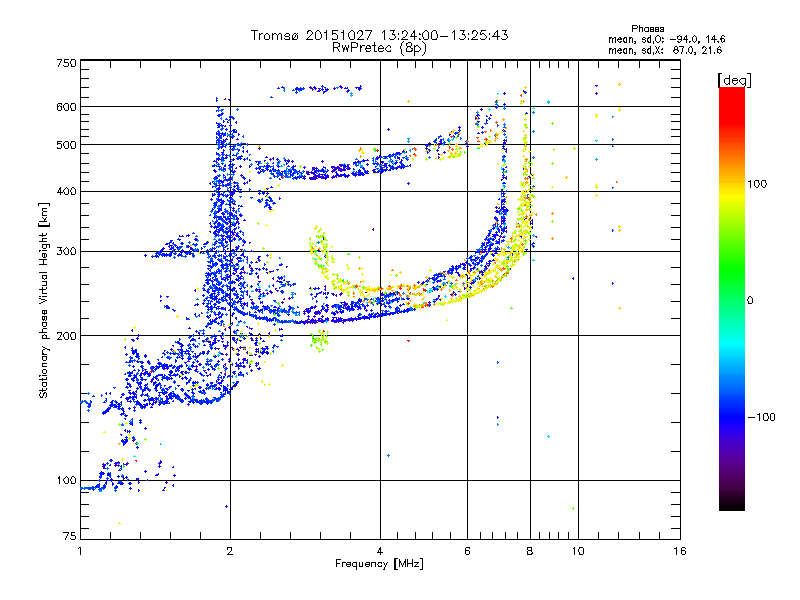Click the x-axis tick label '16'
The width and height of the screenshot is (800, 600).
(x=680, y=551)
